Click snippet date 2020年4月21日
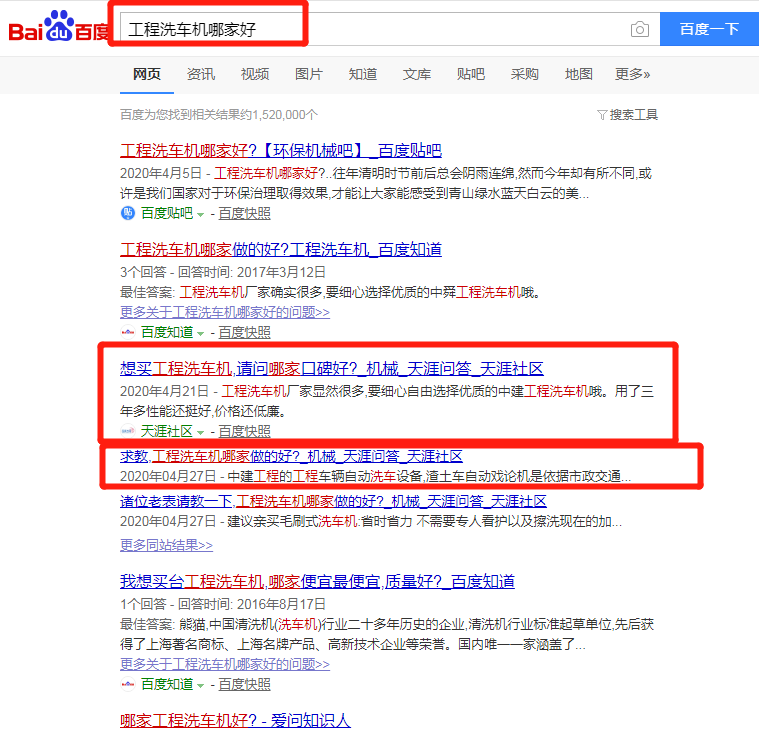 (164, 391)
